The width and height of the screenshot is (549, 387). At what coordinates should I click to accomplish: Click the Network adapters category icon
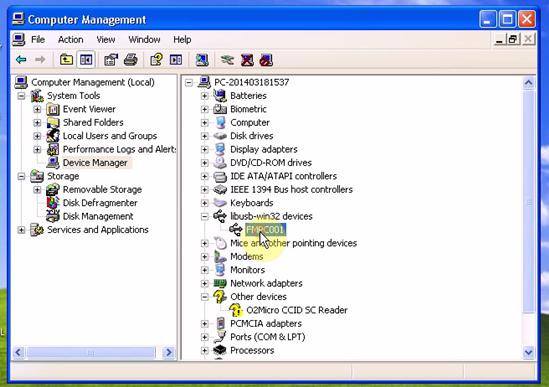[220, 283]
